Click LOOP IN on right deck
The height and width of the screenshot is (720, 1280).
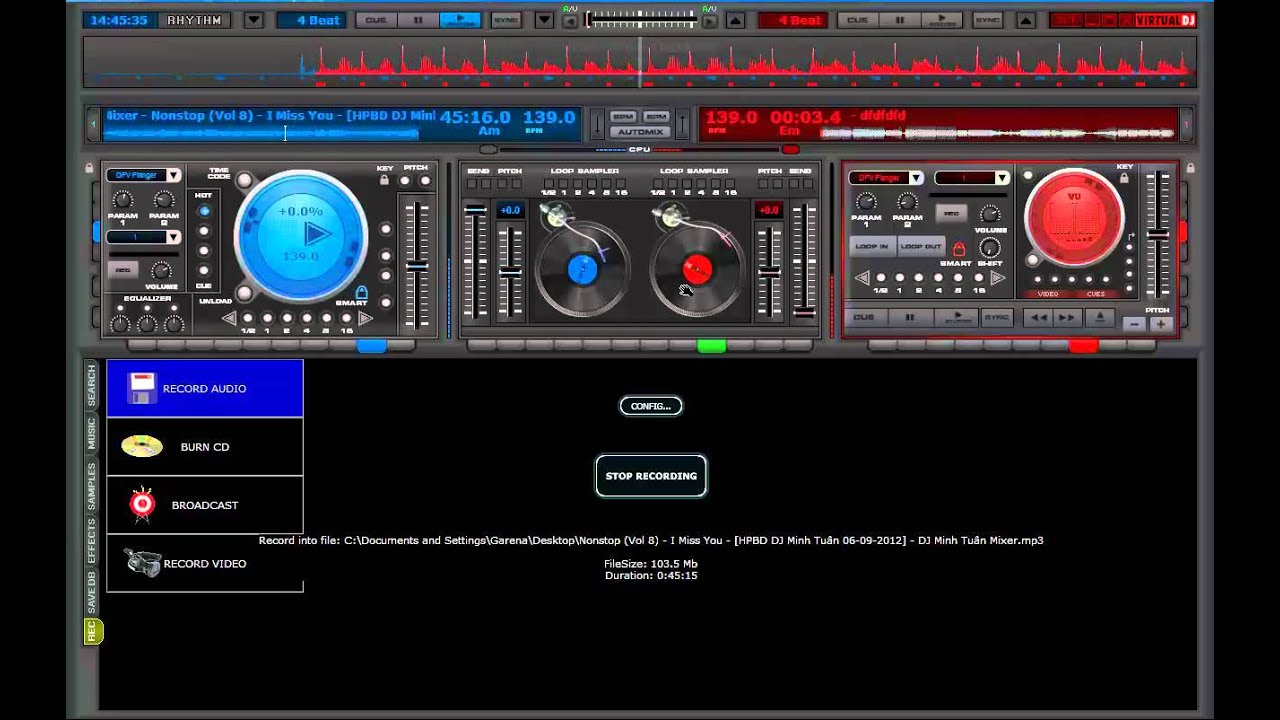[x=871, y=246]
